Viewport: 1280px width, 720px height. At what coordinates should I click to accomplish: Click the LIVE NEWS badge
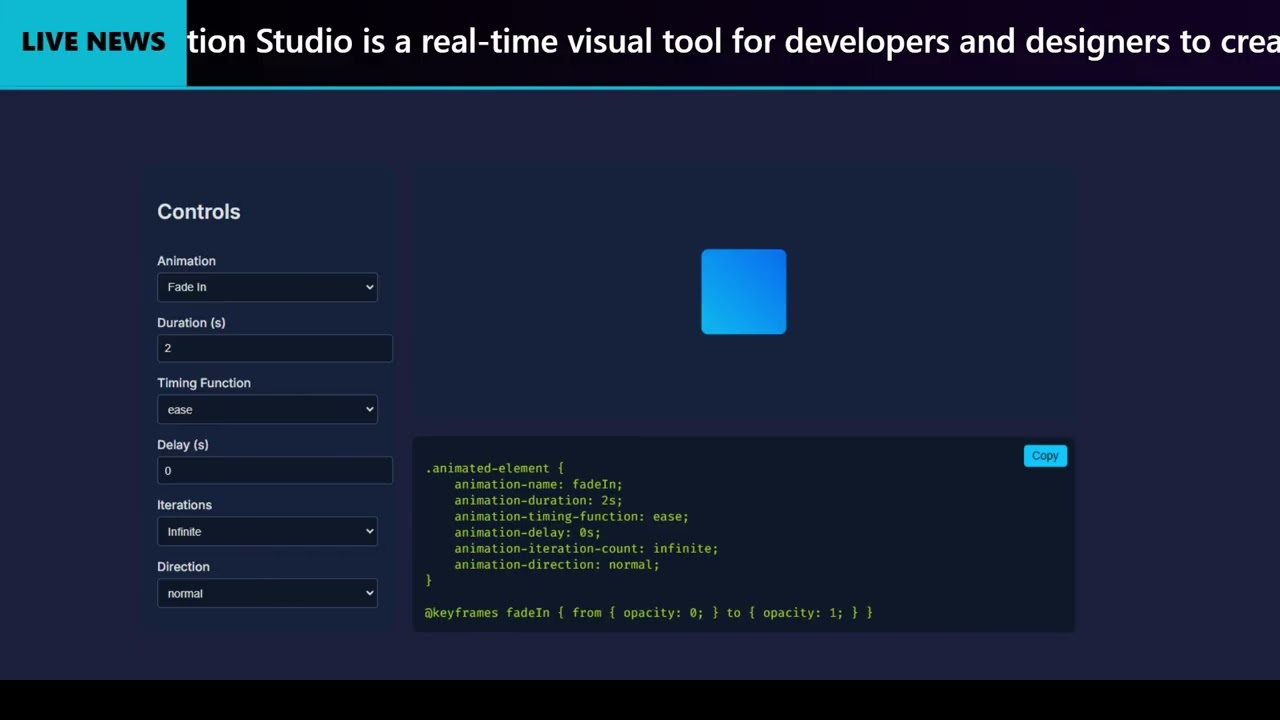pos(93,42)
